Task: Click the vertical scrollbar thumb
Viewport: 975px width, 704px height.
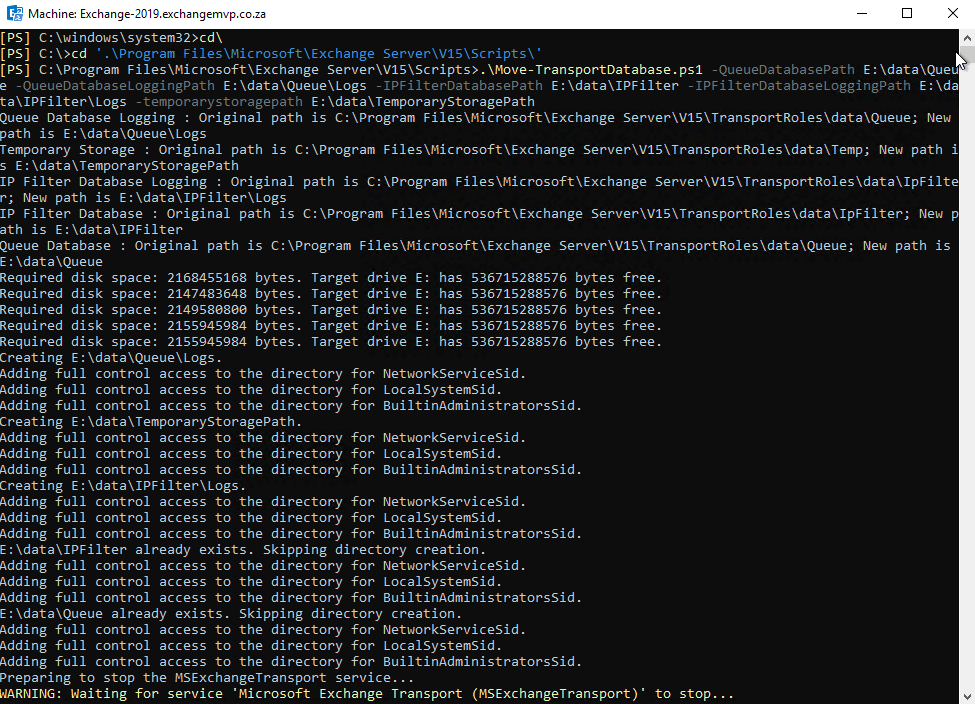Action: pos(967,53)
